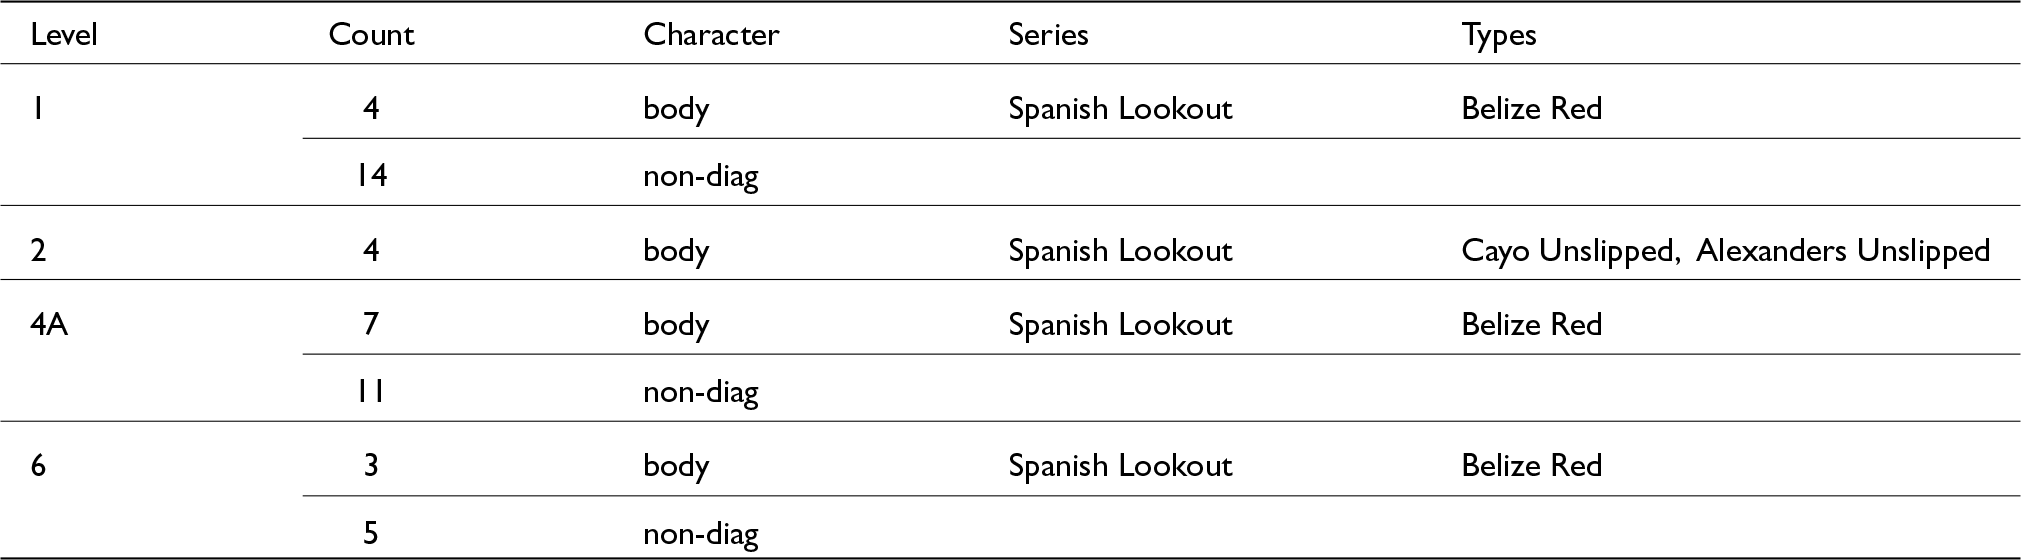Select the Character column header
The width and height of the screenshot is (2021, 560).
(711, 35)
